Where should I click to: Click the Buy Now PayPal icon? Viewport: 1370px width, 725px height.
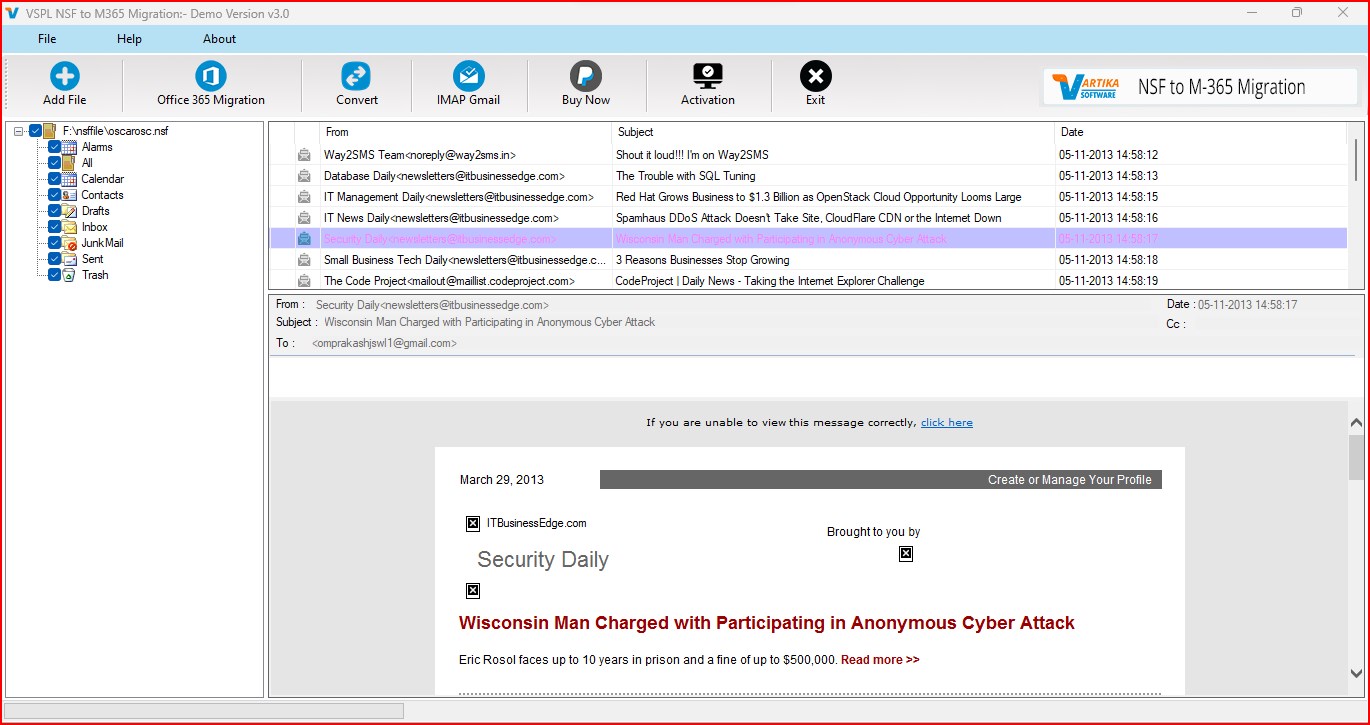click(x=586, y=76)
